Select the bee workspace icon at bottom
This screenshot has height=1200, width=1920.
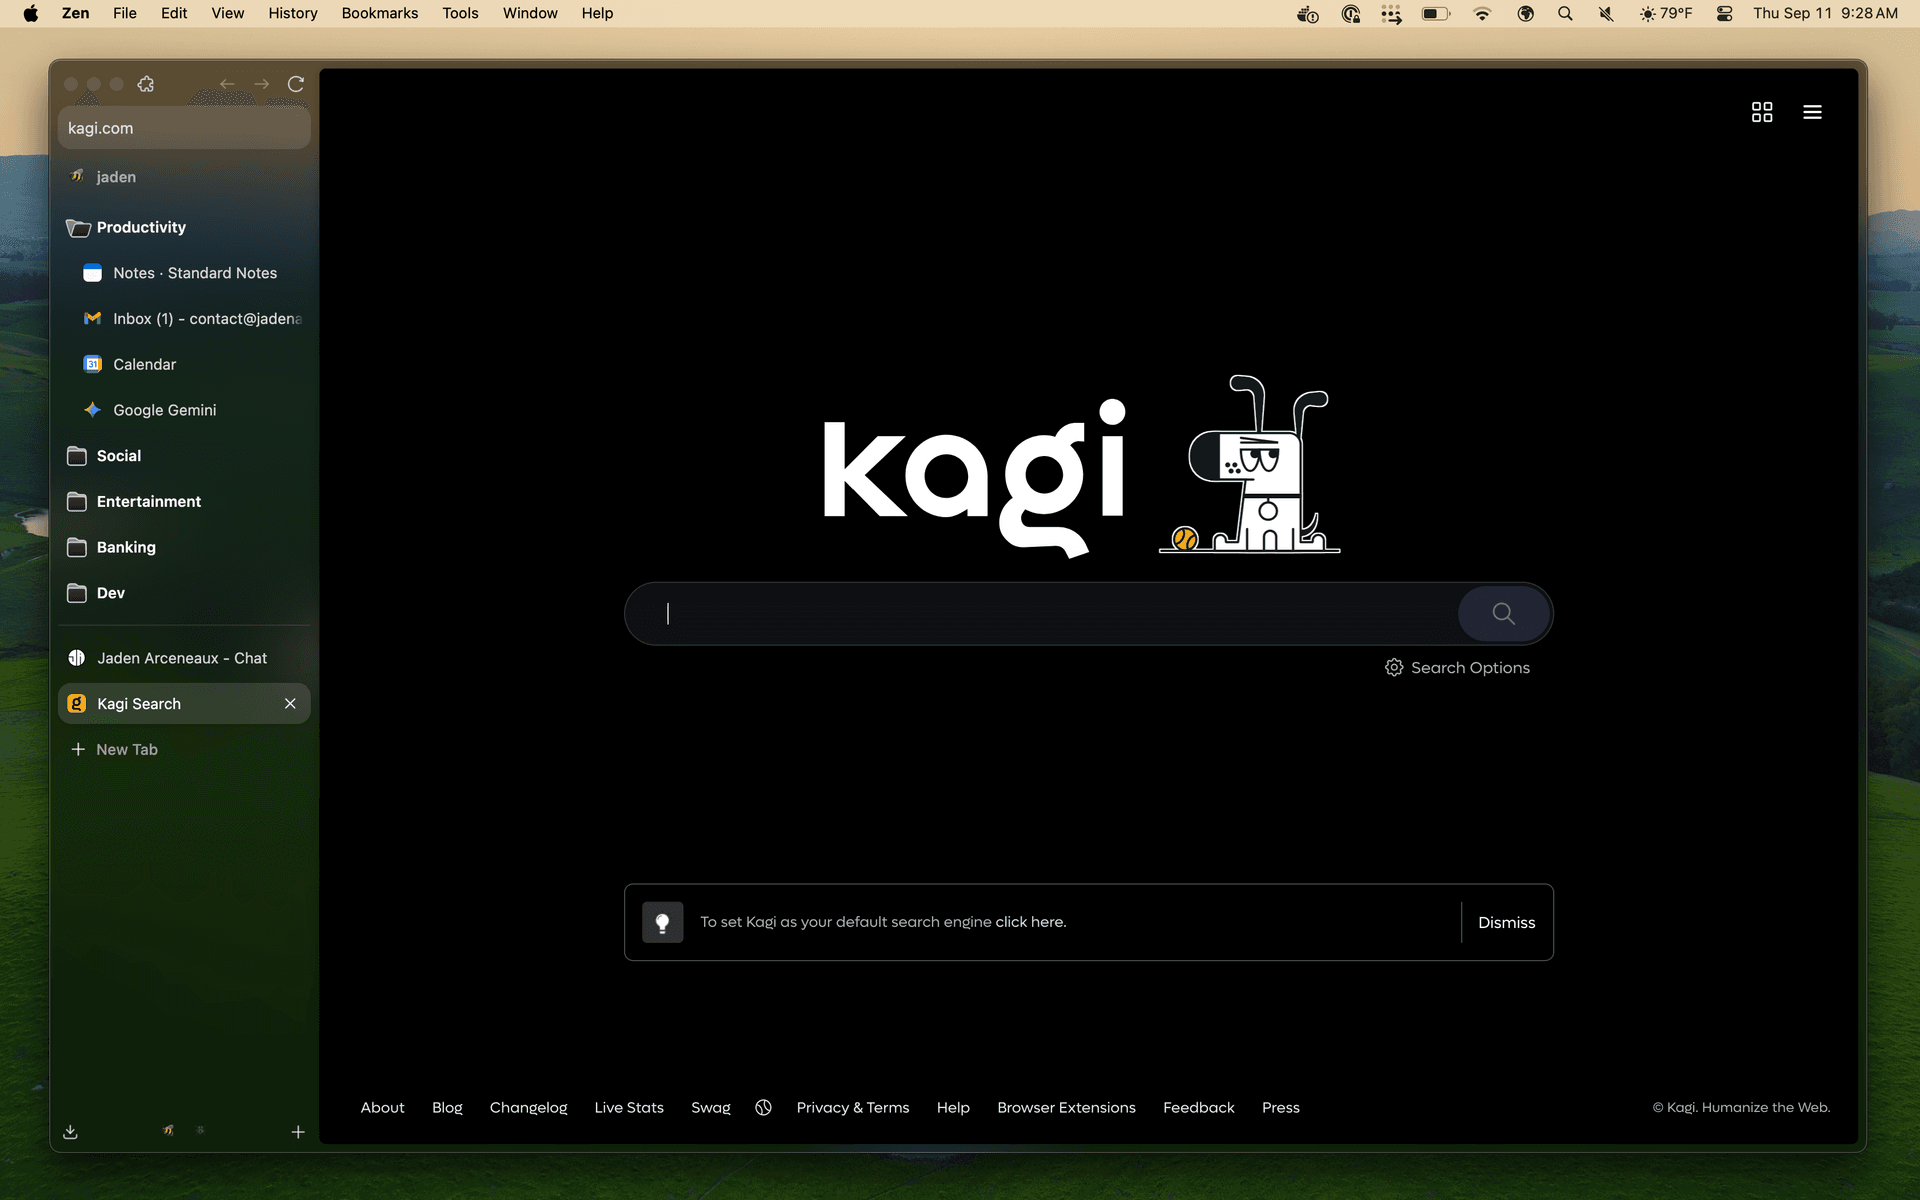point(168,1130)
